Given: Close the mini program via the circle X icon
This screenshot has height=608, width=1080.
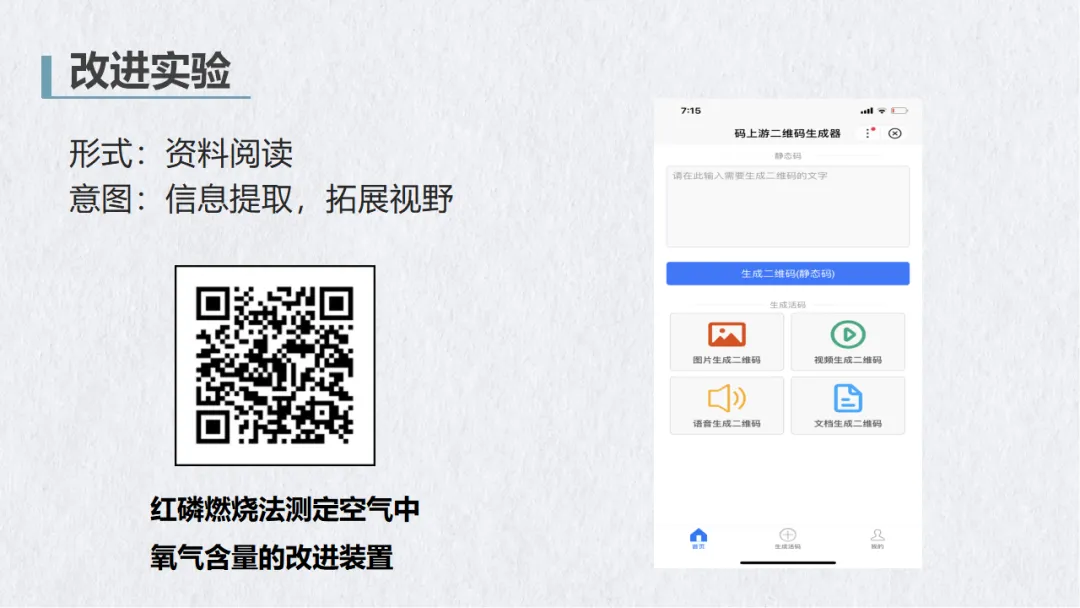Looking at the screenshot, I should pyautogui.click(x=895, y=133).
